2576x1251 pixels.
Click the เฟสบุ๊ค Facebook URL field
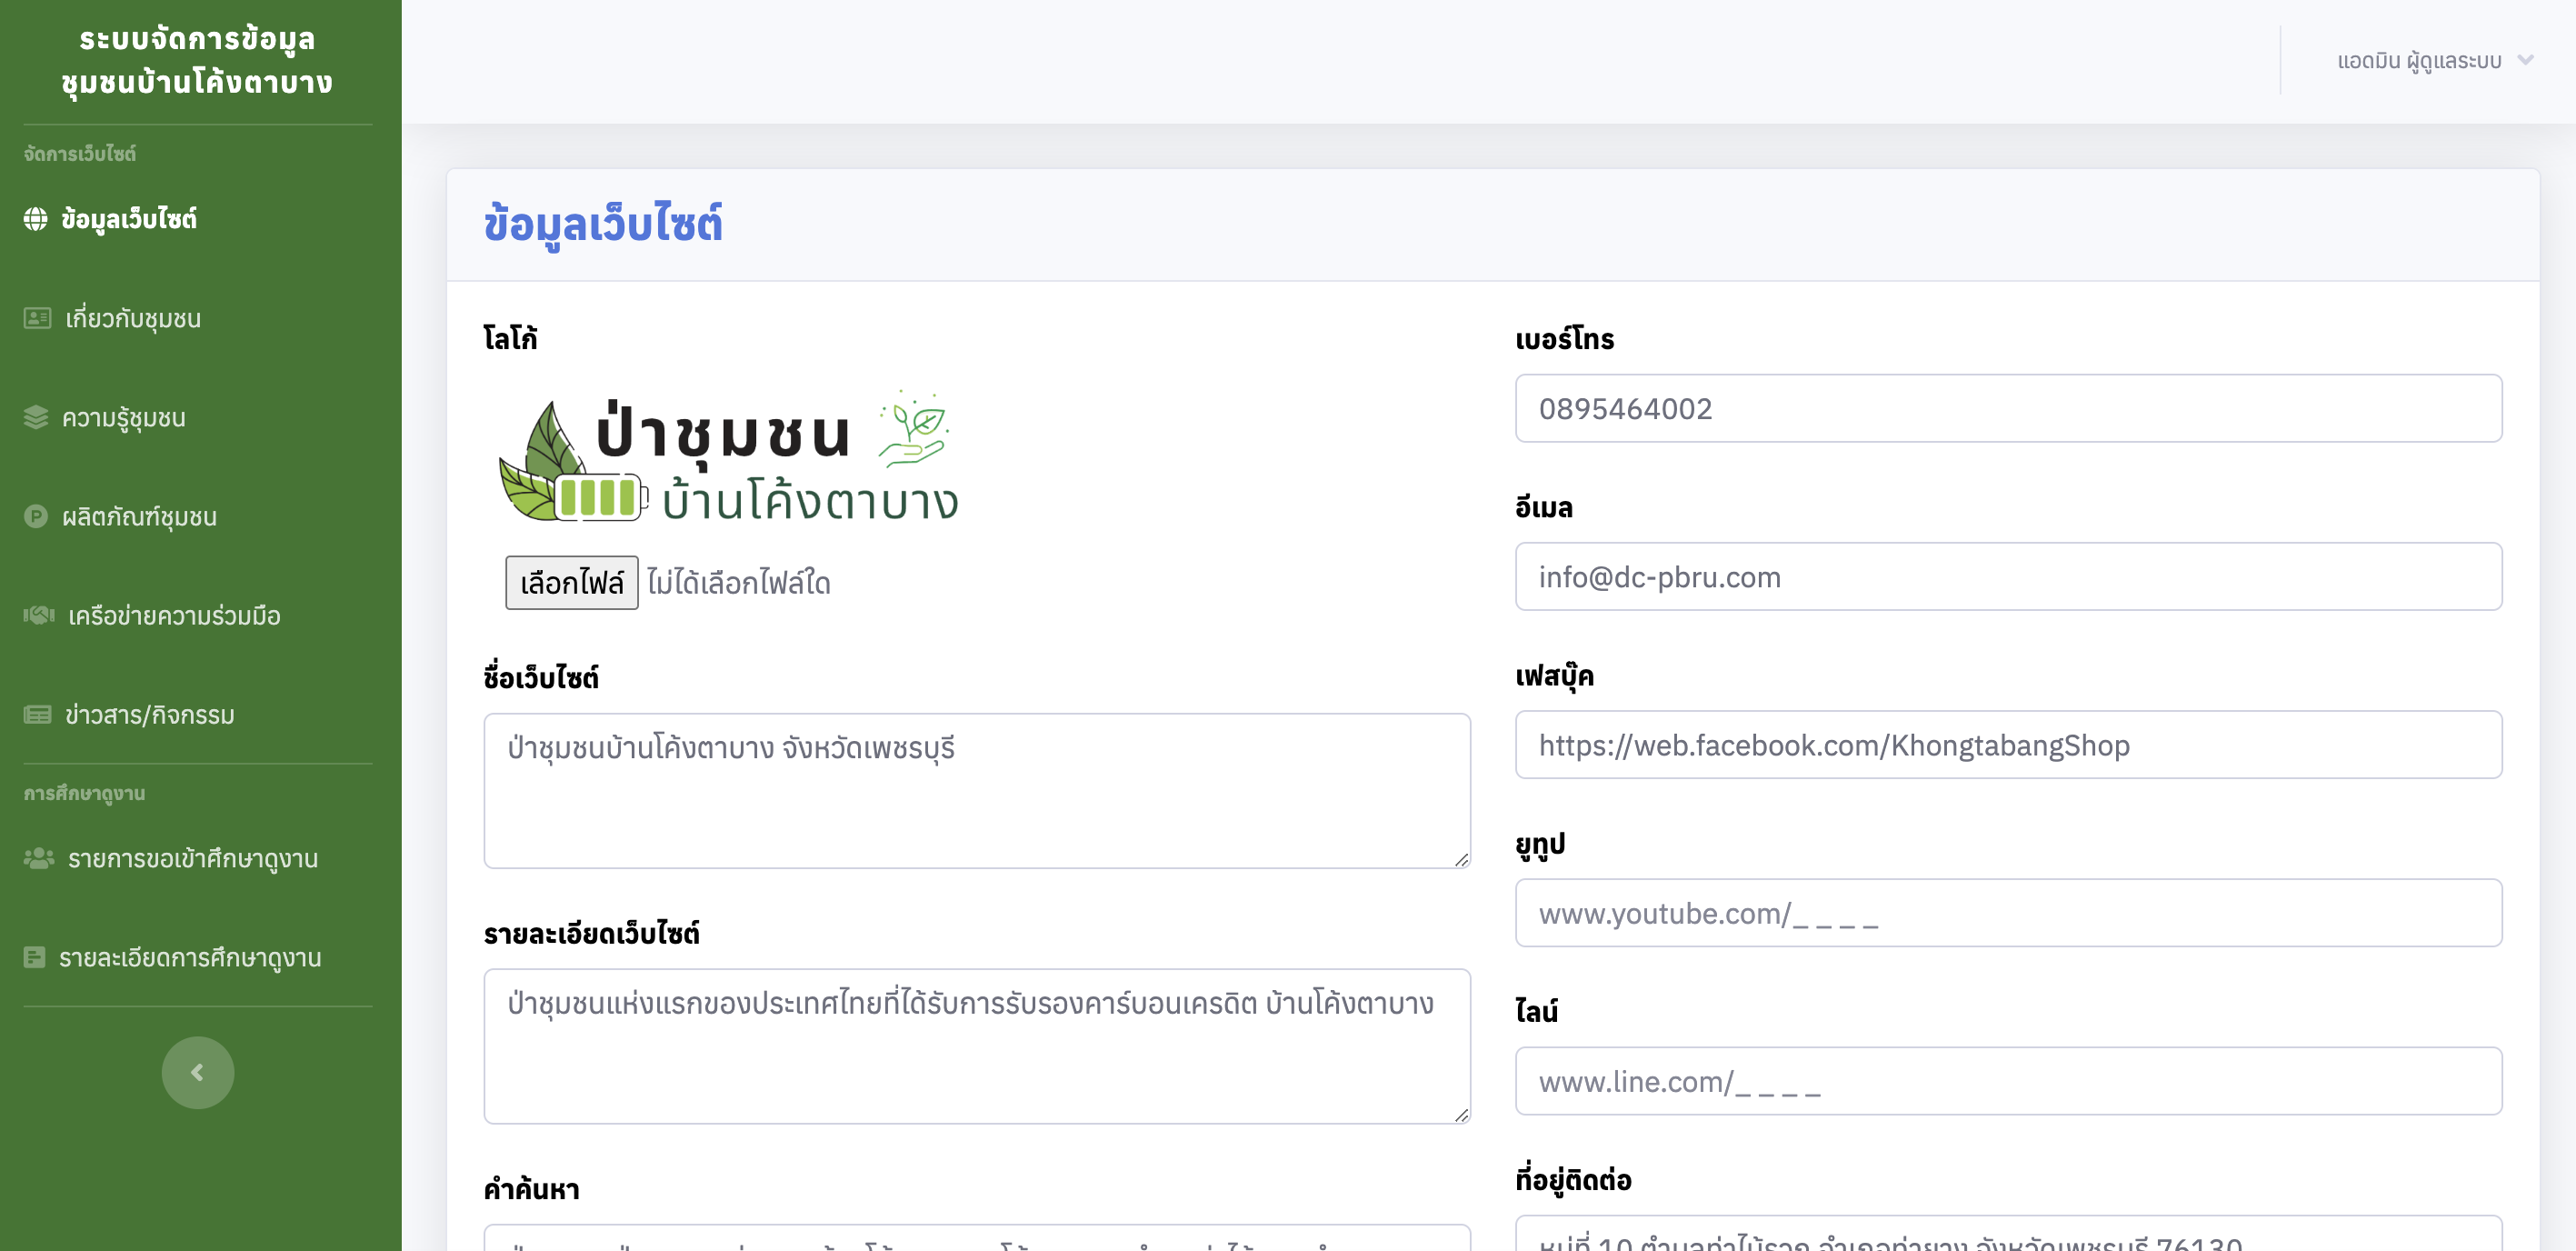tap(2008, 745)
